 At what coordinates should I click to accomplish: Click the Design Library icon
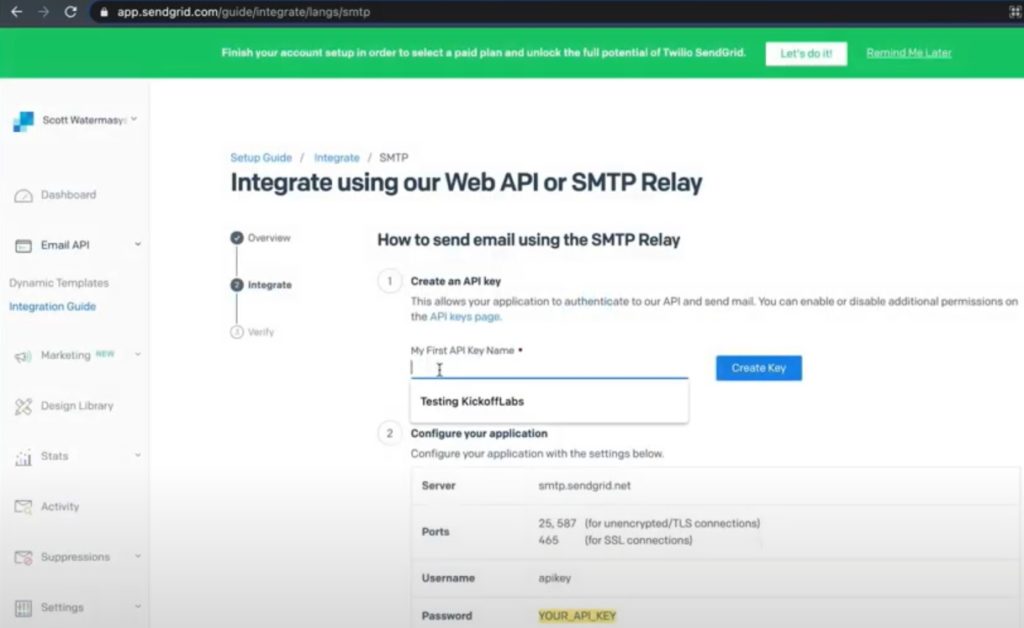24,407
